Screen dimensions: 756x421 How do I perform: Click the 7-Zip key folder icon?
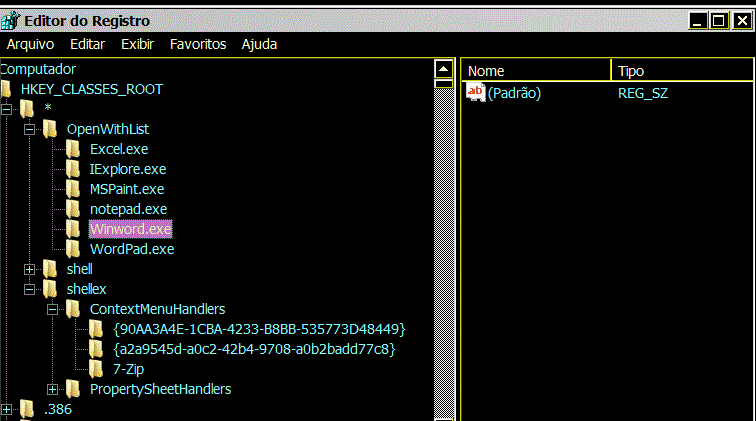(96, 369)
